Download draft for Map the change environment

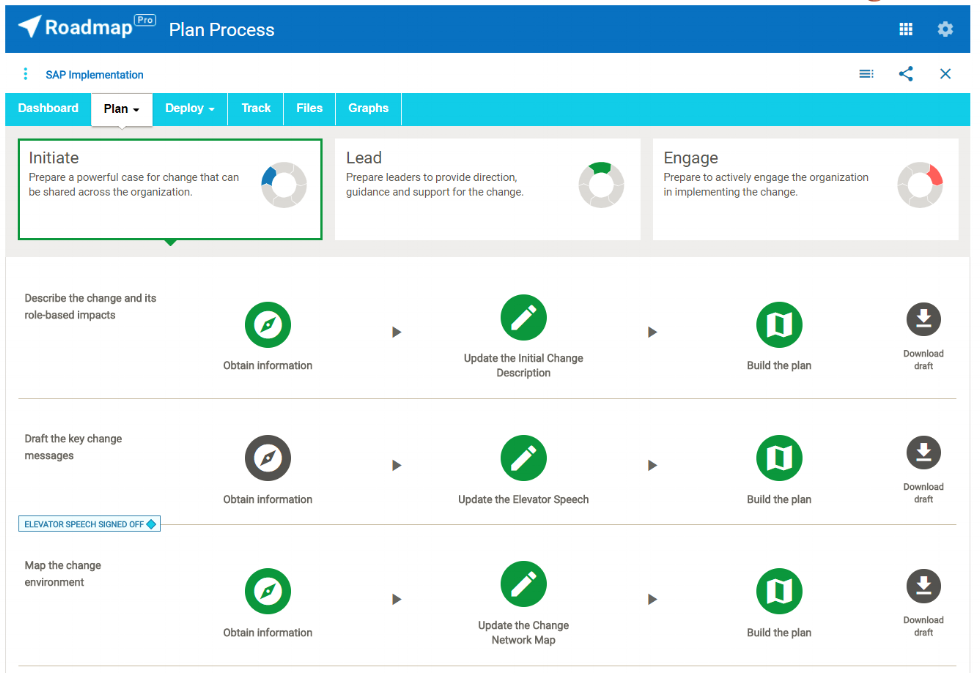click(923, 587)
